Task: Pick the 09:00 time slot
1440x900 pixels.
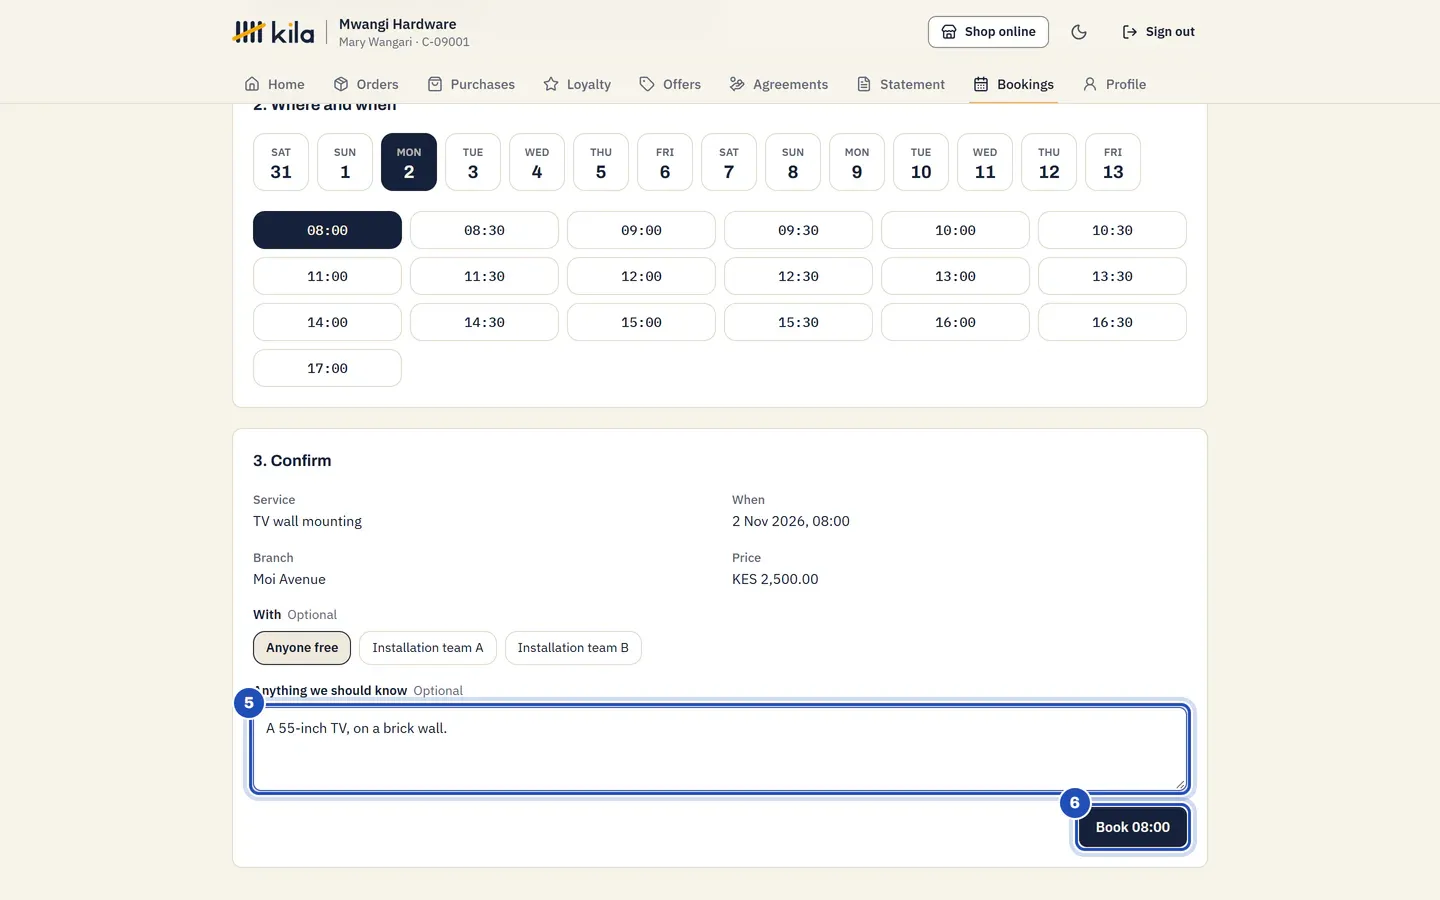Action: click(641, 230)
